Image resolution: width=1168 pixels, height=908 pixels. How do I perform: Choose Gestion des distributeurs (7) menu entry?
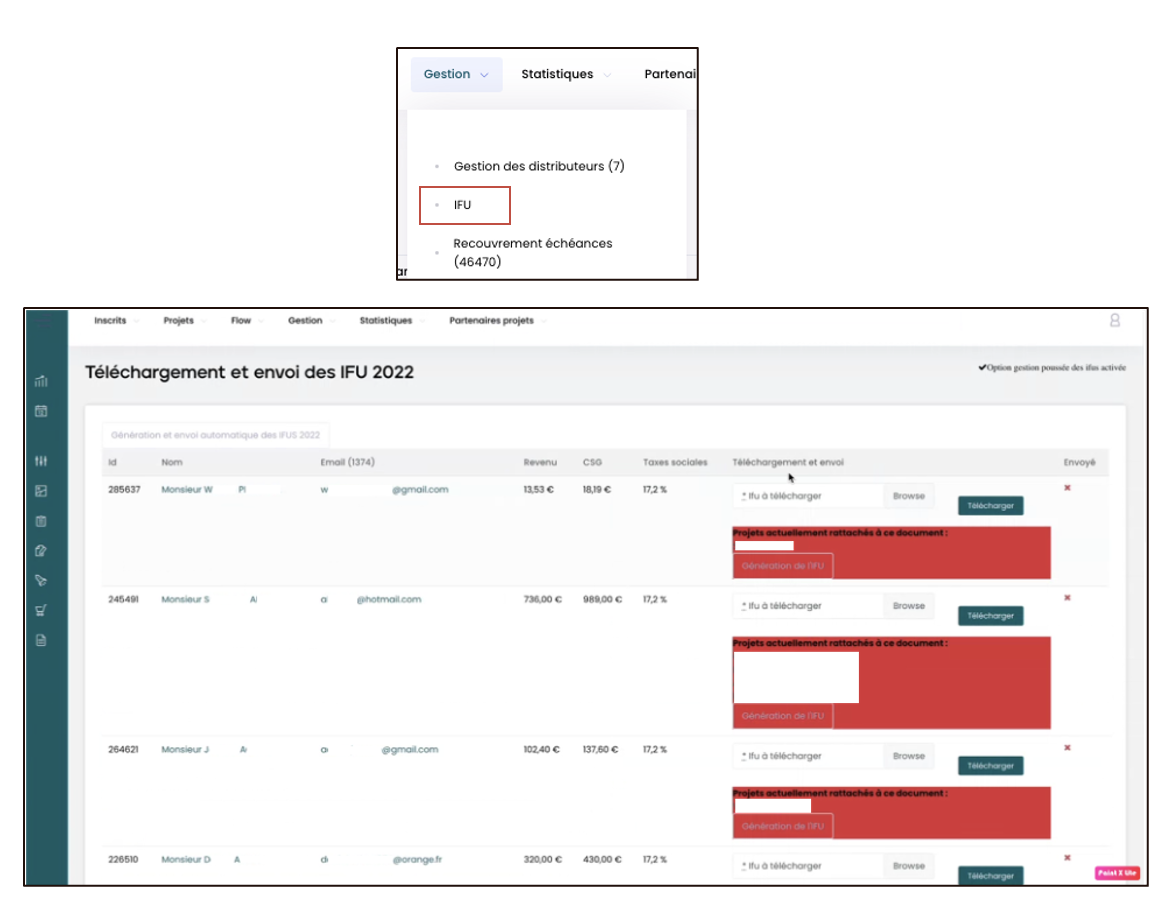[538, 166]
